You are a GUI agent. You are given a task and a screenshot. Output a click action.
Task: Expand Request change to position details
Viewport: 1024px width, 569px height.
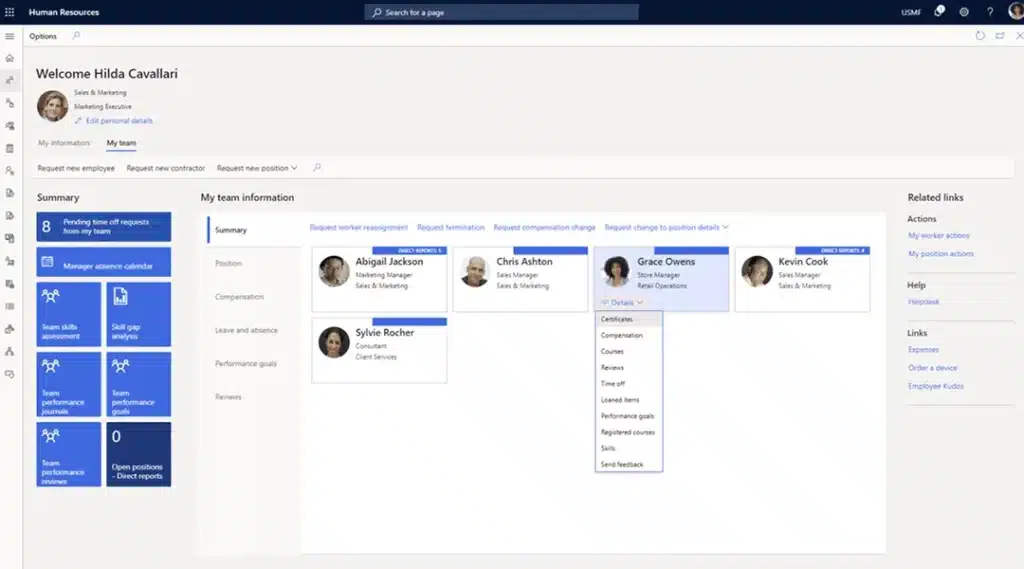666,227
